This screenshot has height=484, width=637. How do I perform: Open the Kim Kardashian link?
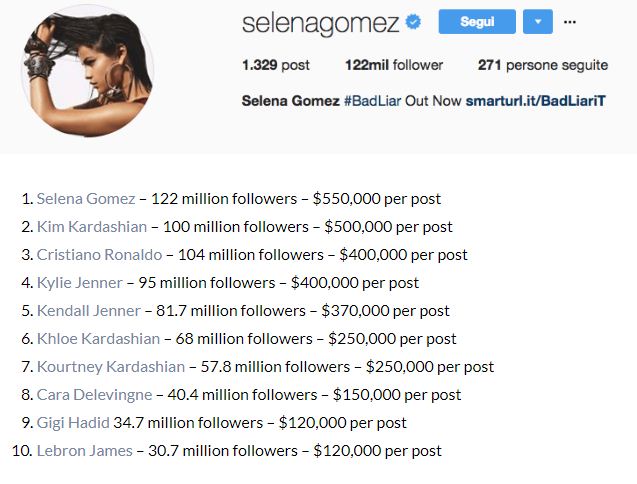[x=92, y=227]
